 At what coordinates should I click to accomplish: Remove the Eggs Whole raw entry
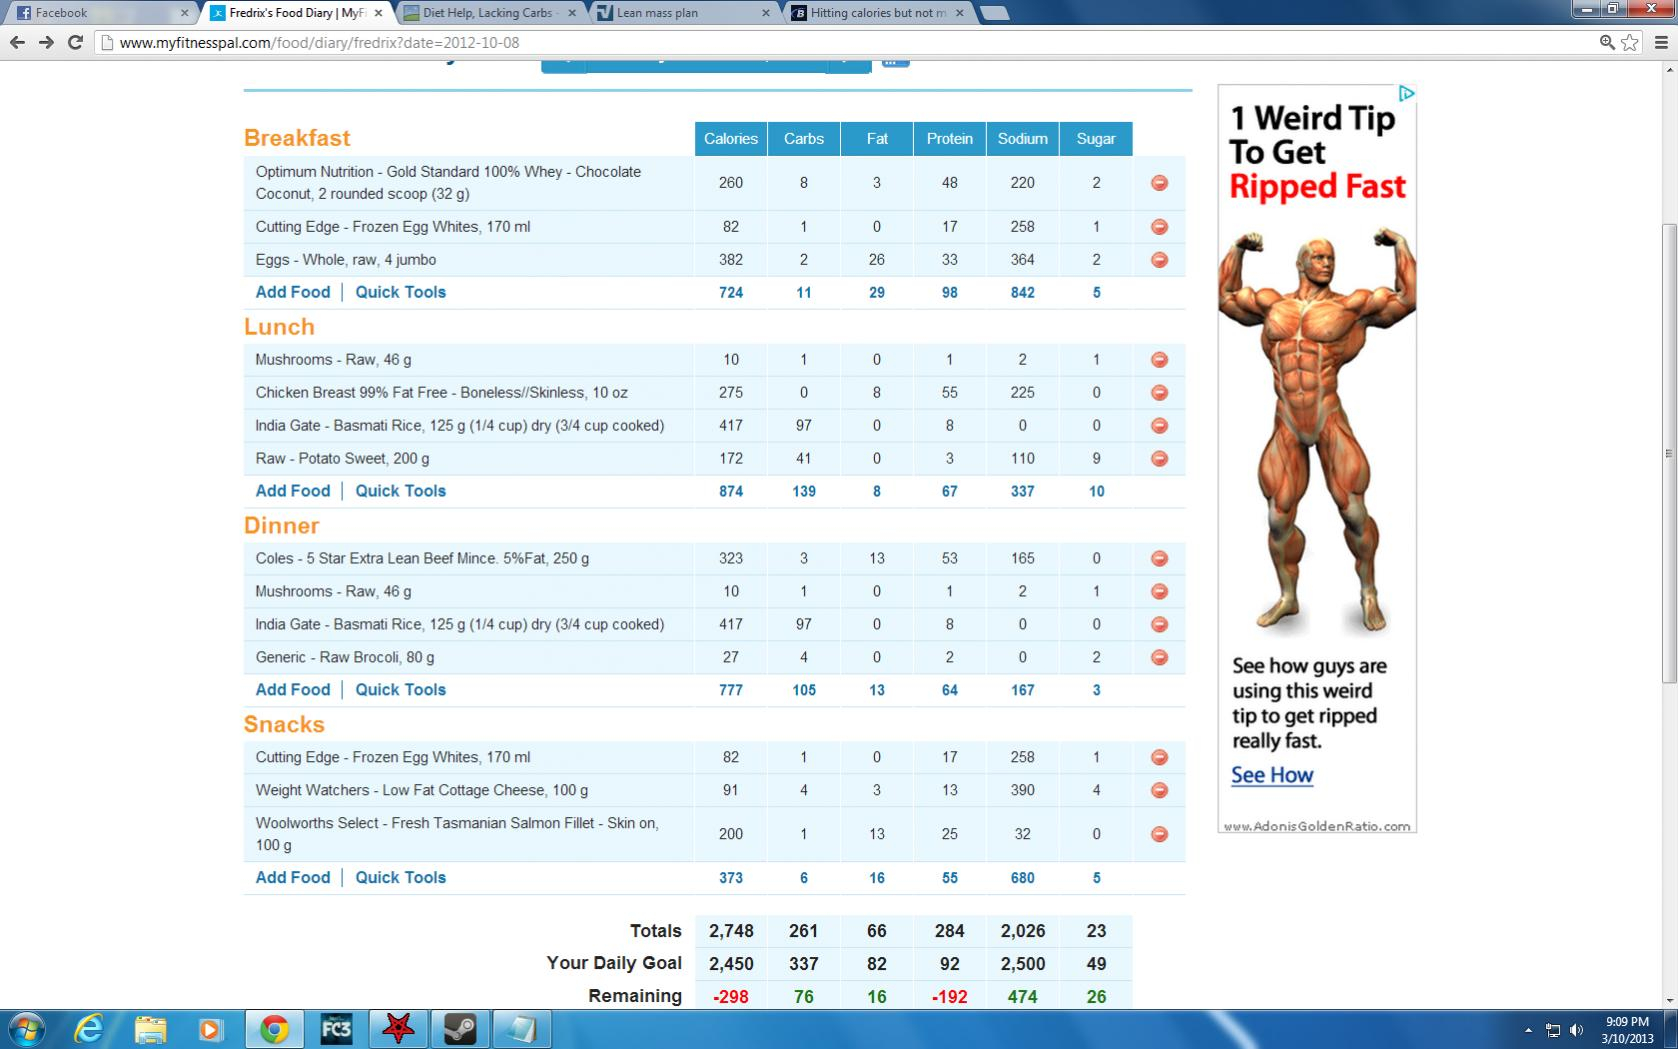click(1159, 260)
